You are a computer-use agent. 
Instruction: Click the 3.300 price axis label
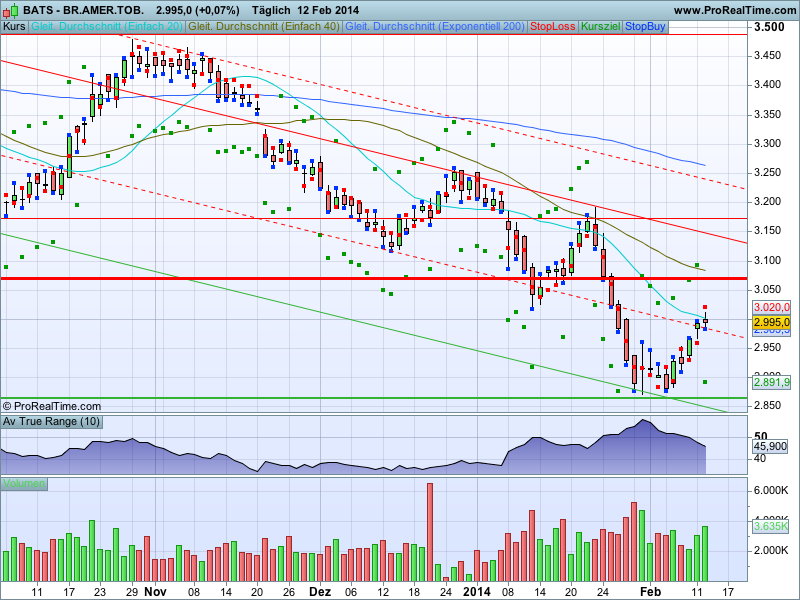[767, 143]
